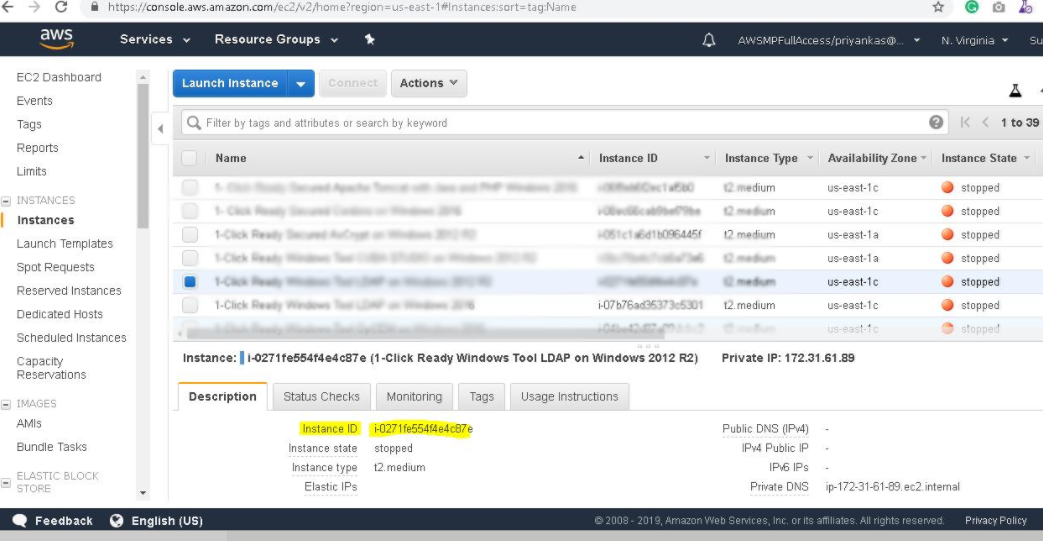Viewport: 1043px width, 541px height.
Task: Check the instance with ID i-07b76ad35373c5301
Action: tap(190, 305)
